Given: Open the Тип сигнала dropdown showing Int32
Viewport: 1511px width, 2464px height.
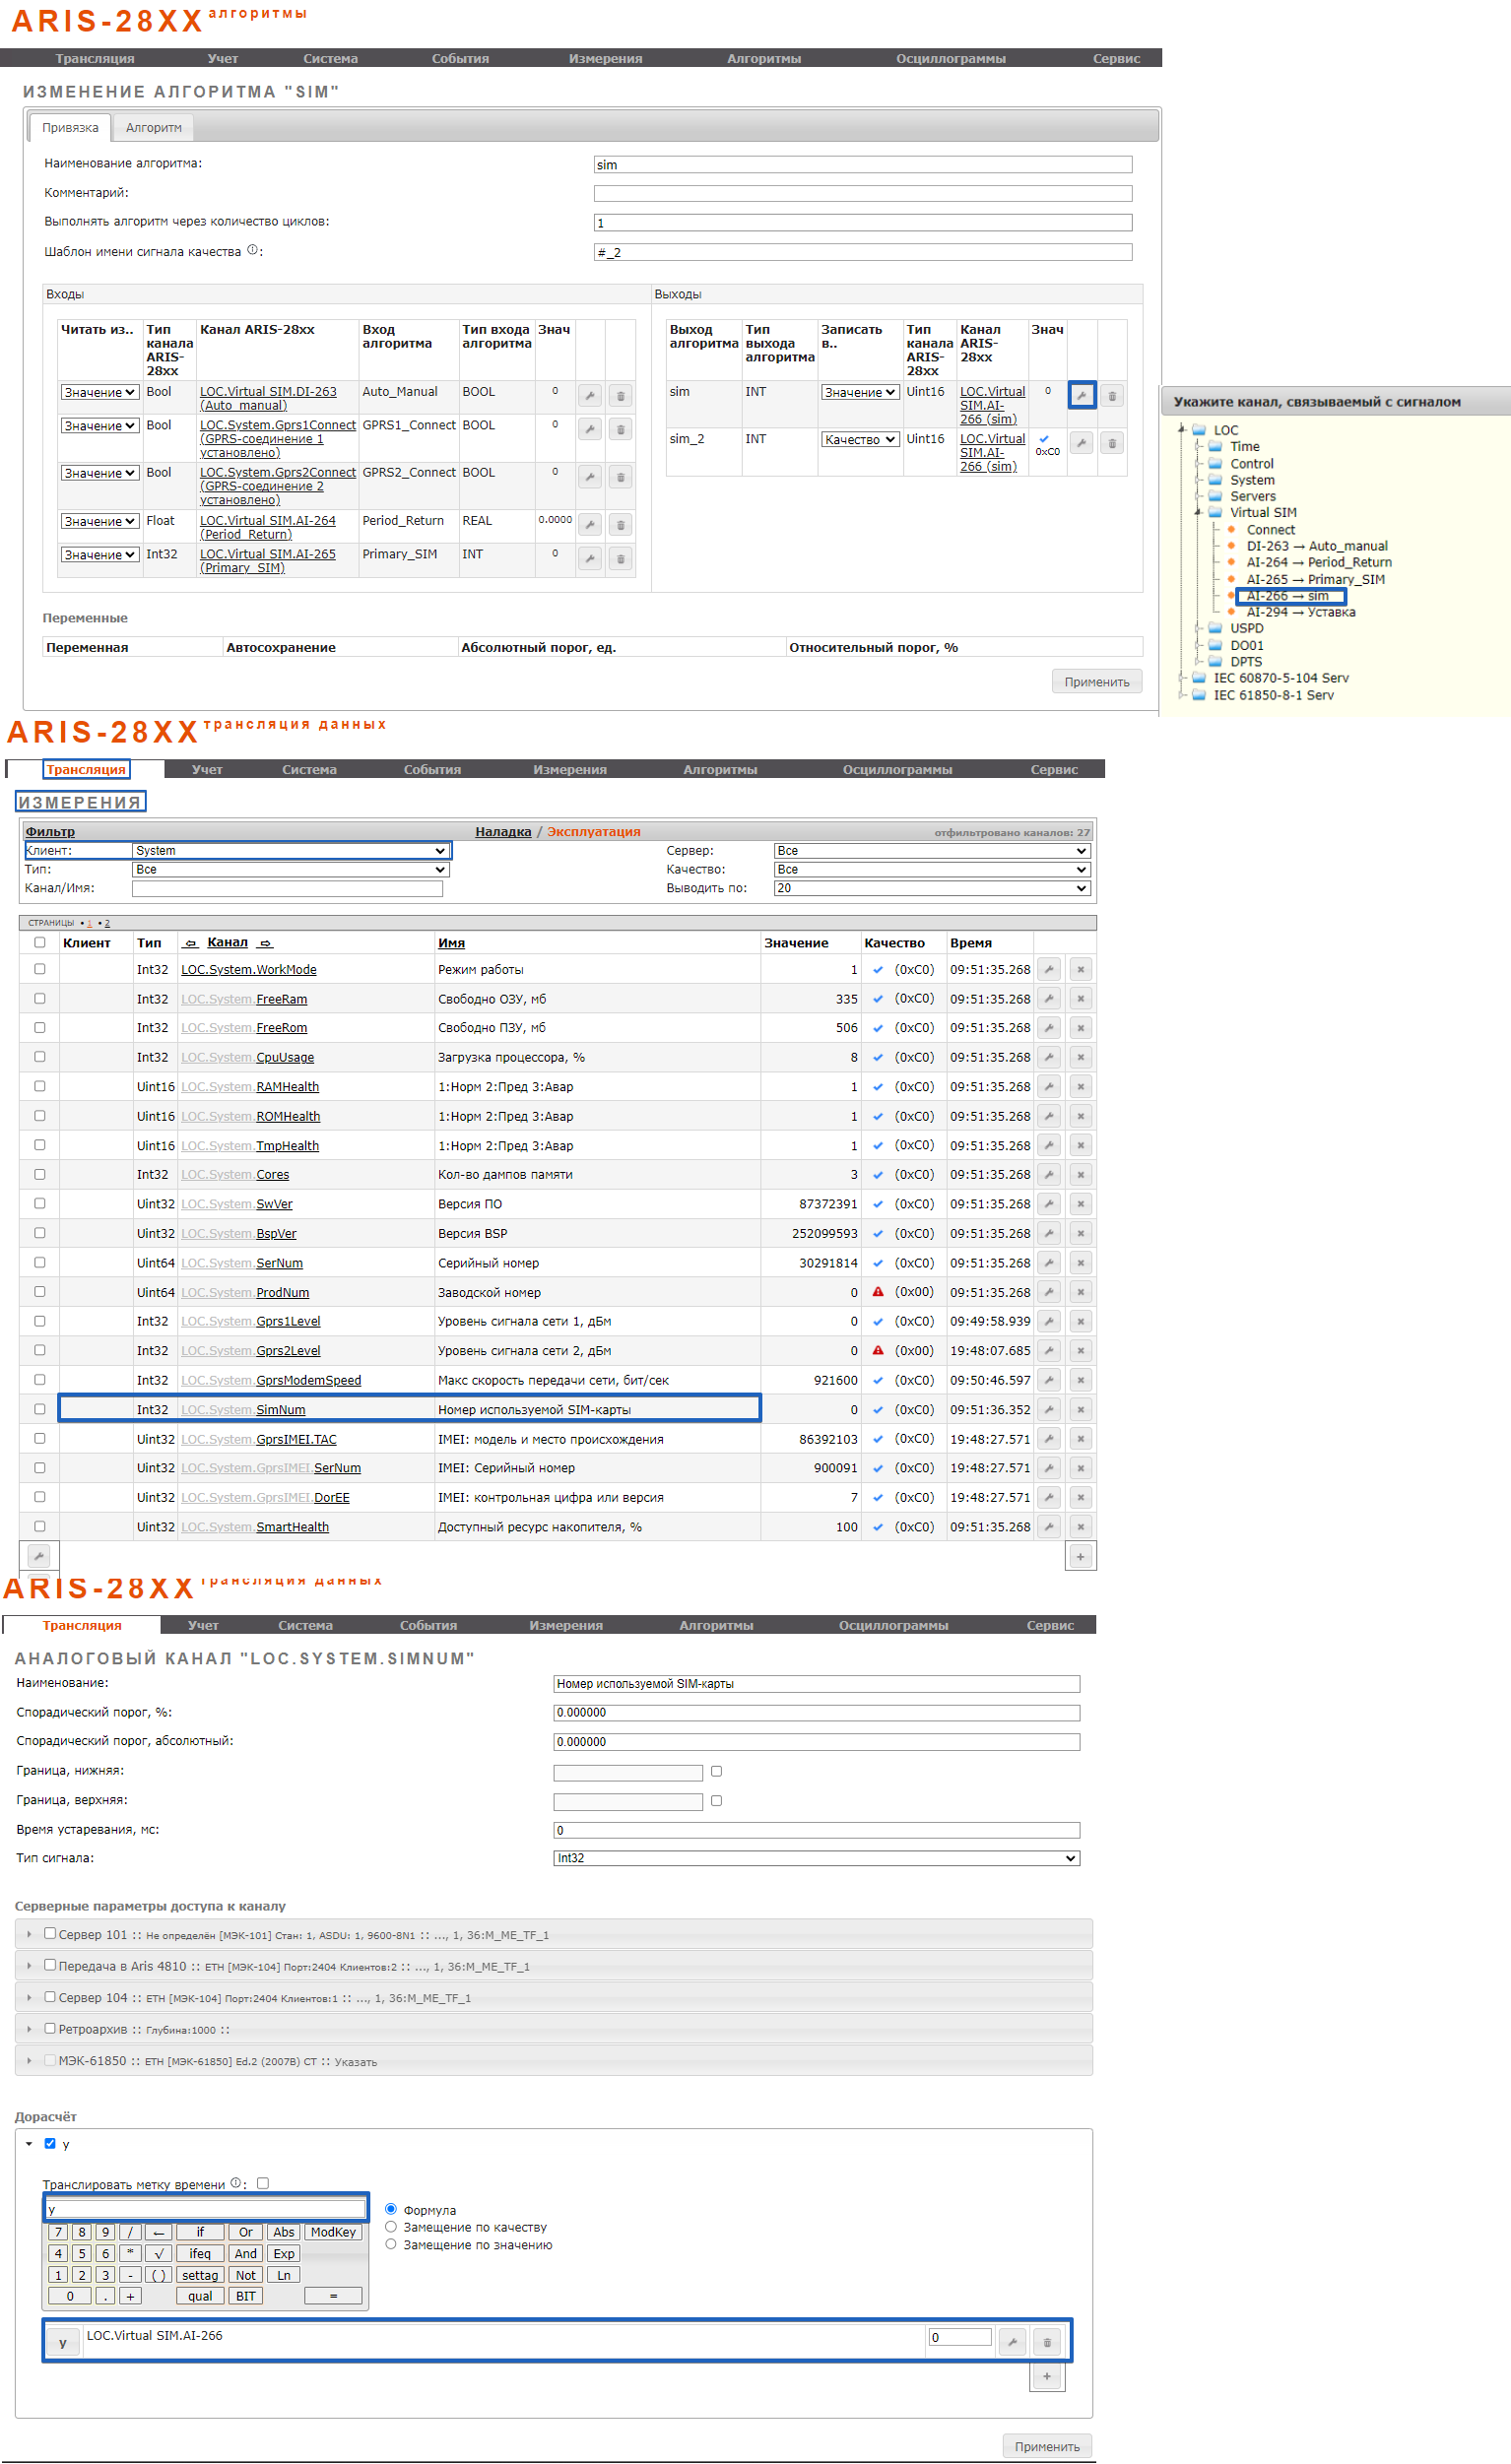Looking at the screenshot, I should click(817, 1858).
